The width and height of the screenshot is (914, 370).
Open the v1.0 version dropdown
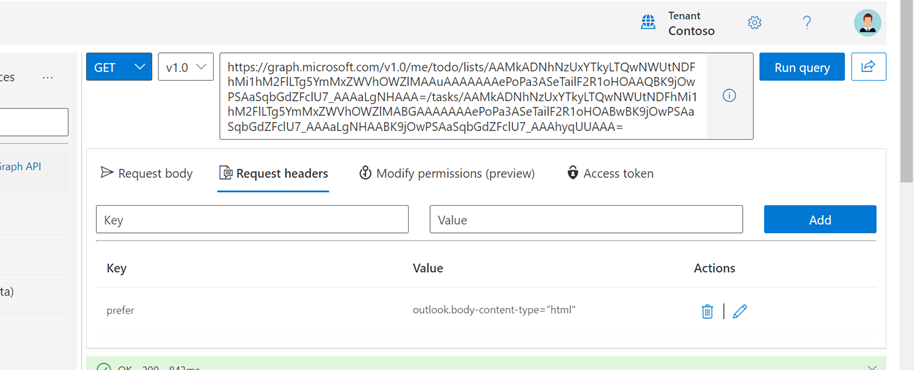(x=186, y=67)
